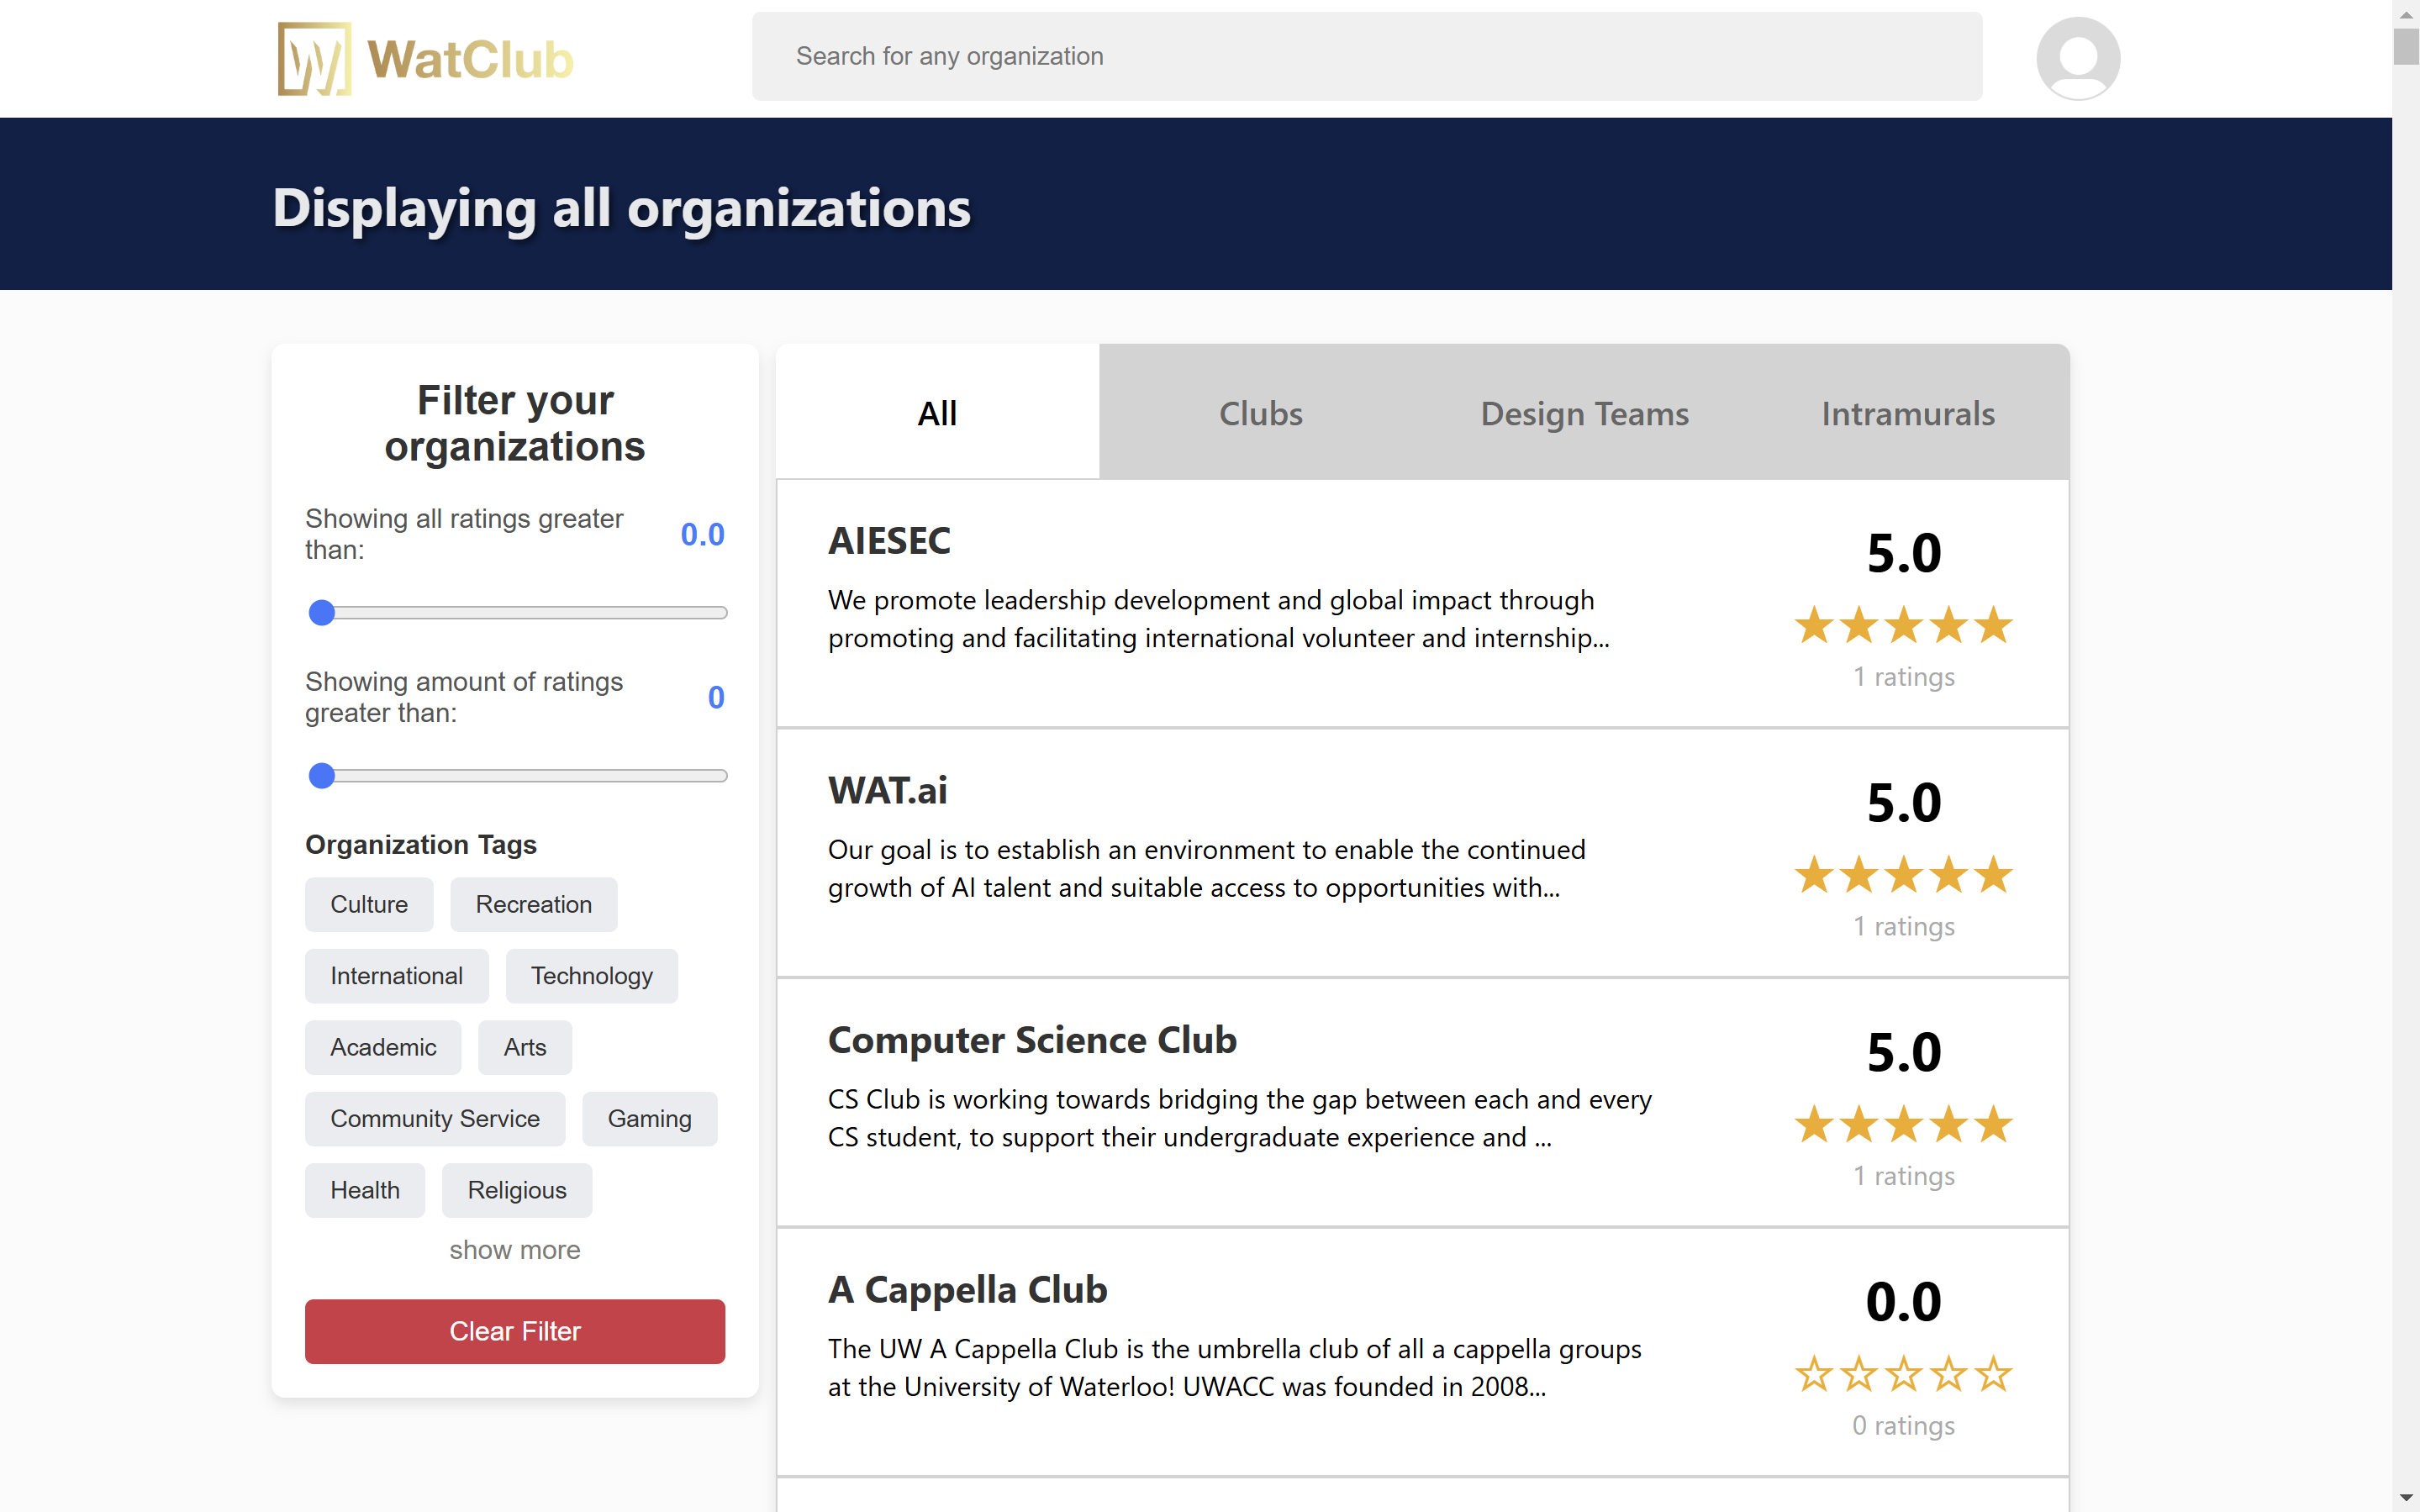The width and height of the screenshot is (2420, 1512).
Task: Click Computer Science Club's star rating
Action: 1903,1125
